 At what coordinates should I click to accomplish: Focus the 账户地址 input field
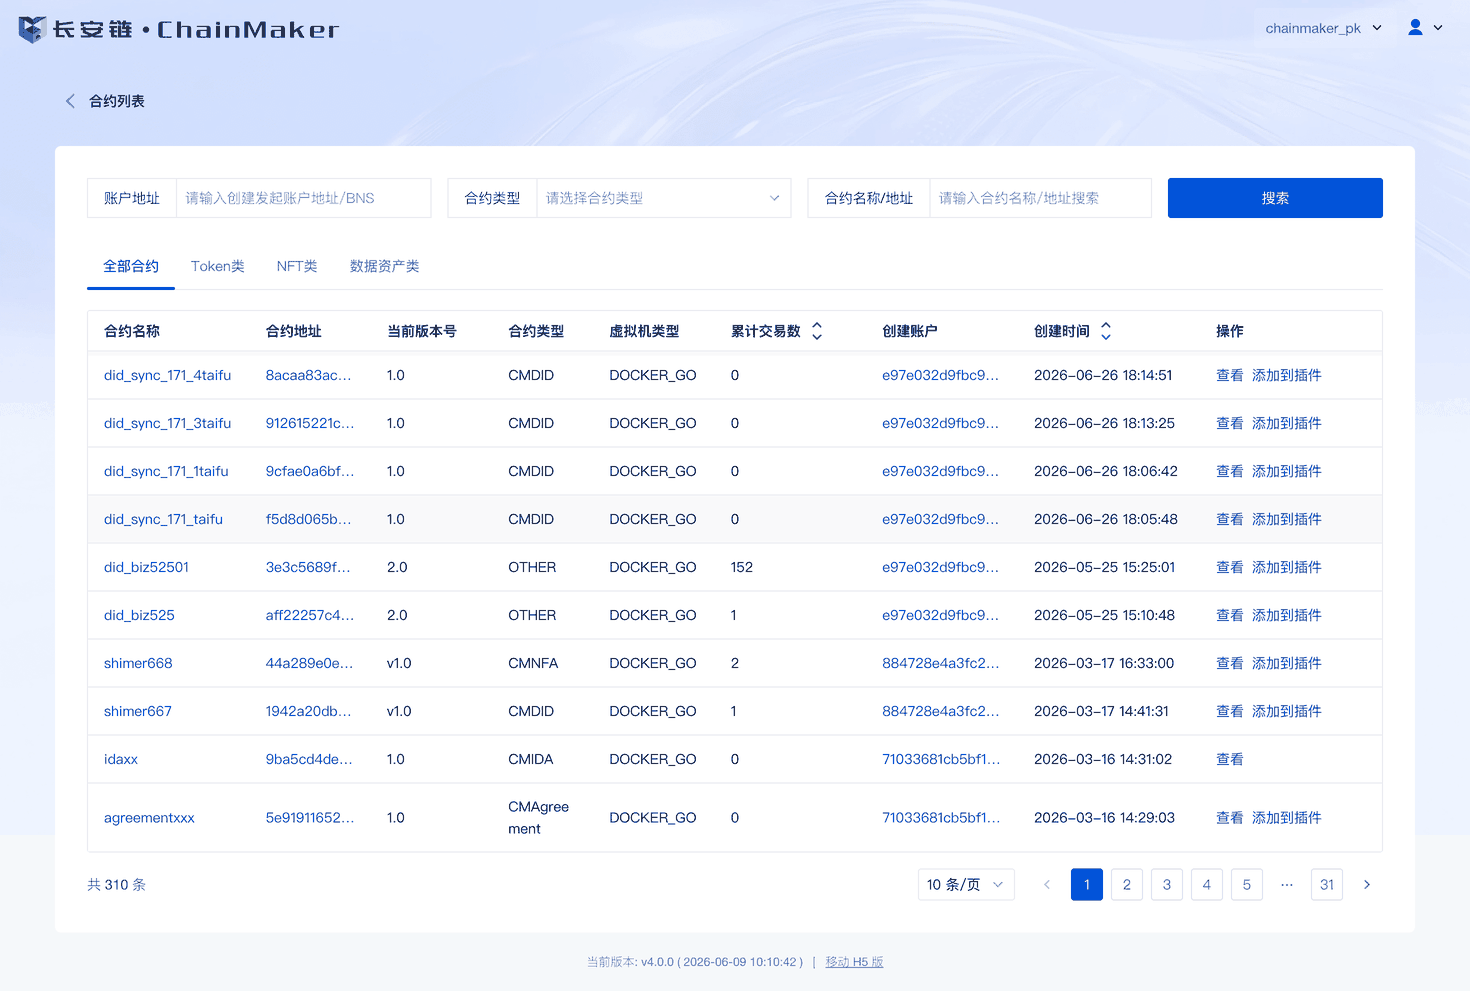click(x=303, y=198)
